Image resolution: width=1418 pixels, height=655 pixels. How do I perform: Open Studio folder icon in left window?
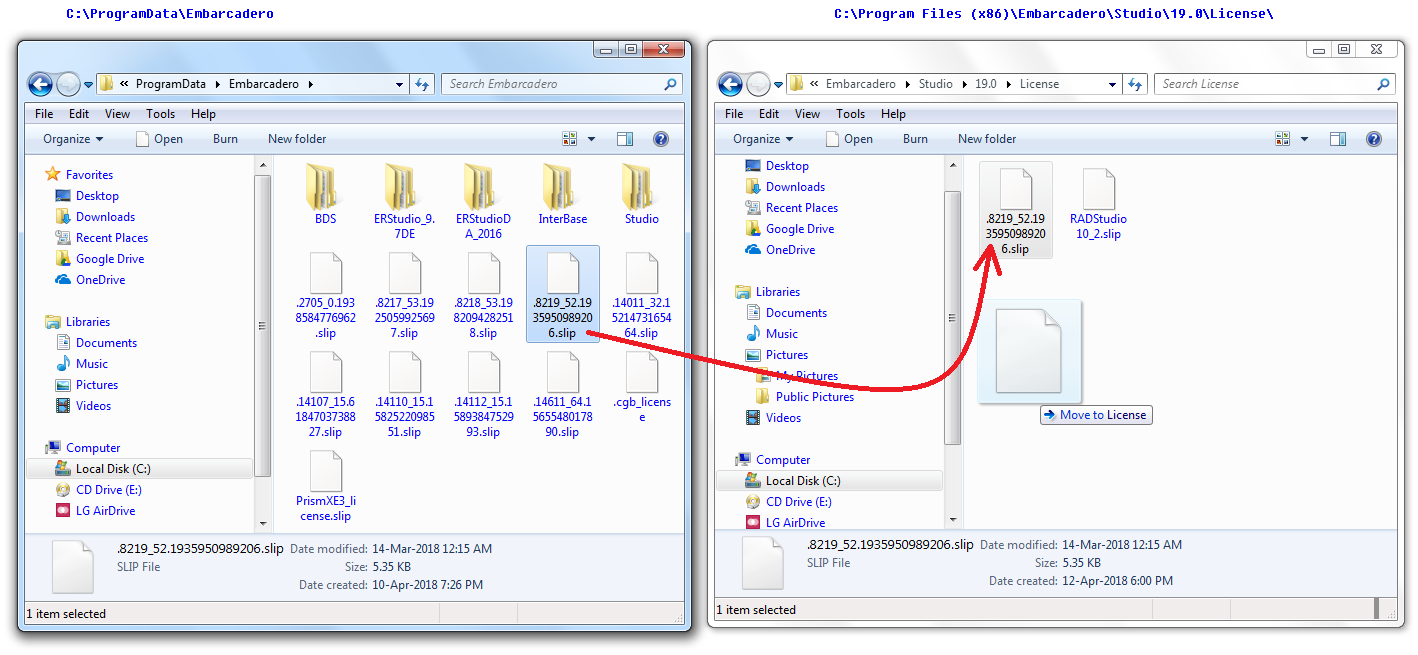click(x=641, y=187)
